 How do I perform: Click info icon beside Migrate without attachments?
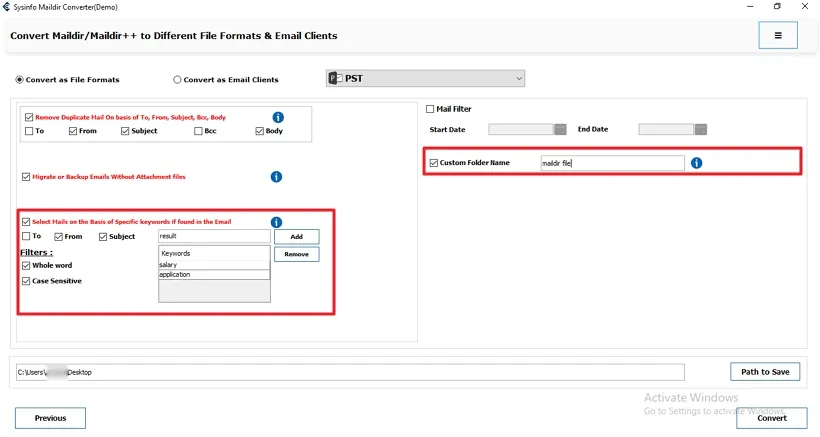click(276, 177)
